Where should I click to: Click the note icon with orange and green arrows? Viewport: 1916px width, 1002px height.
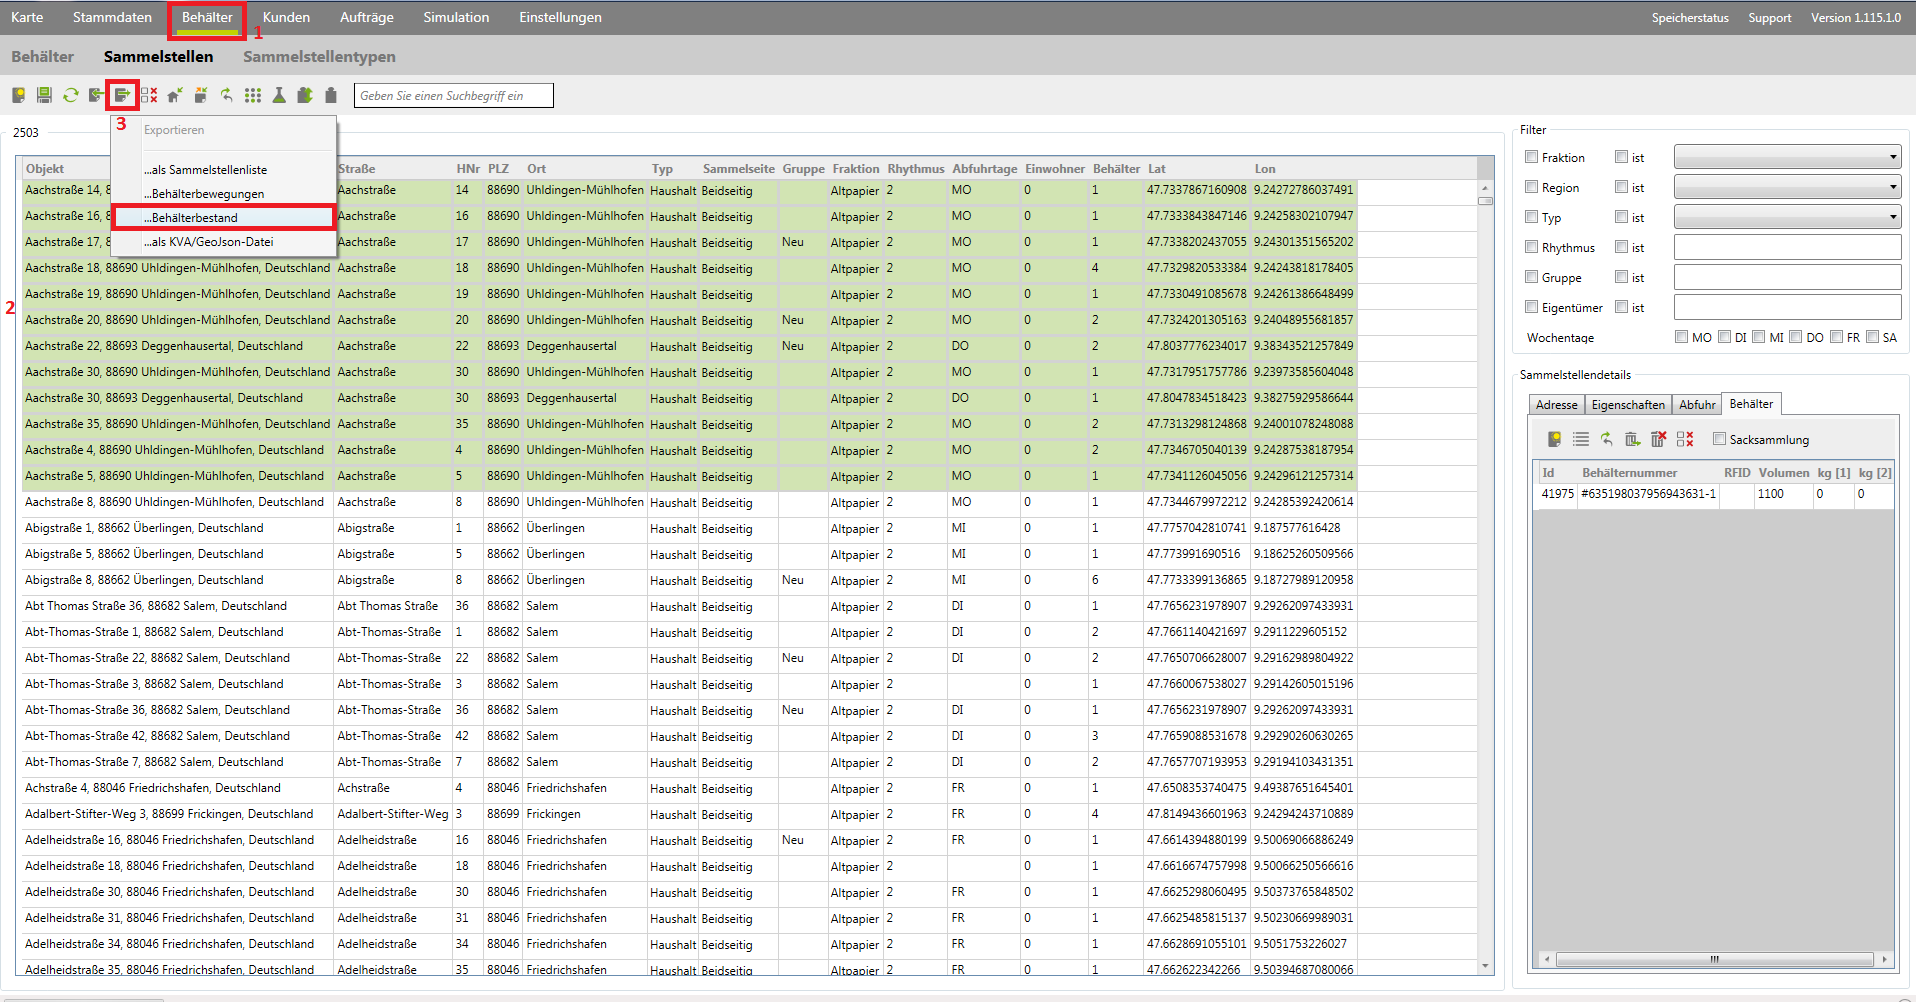coord(201,95)
